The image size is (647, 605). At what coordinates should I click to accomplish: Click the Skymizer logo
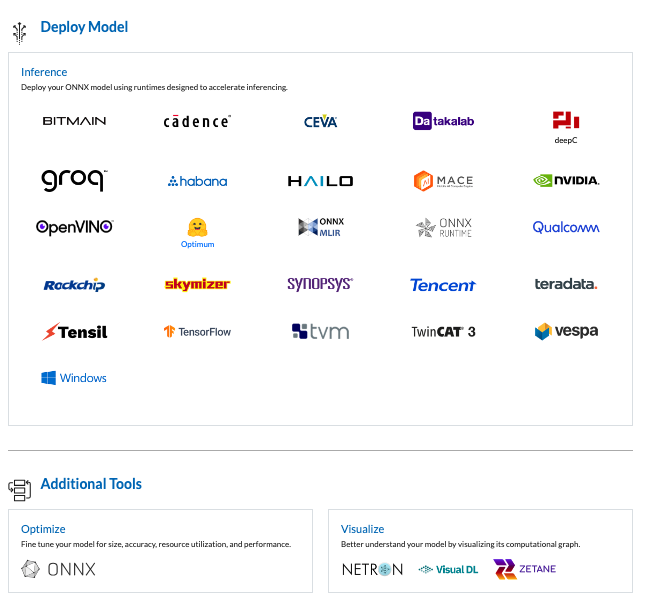[197, 284]
